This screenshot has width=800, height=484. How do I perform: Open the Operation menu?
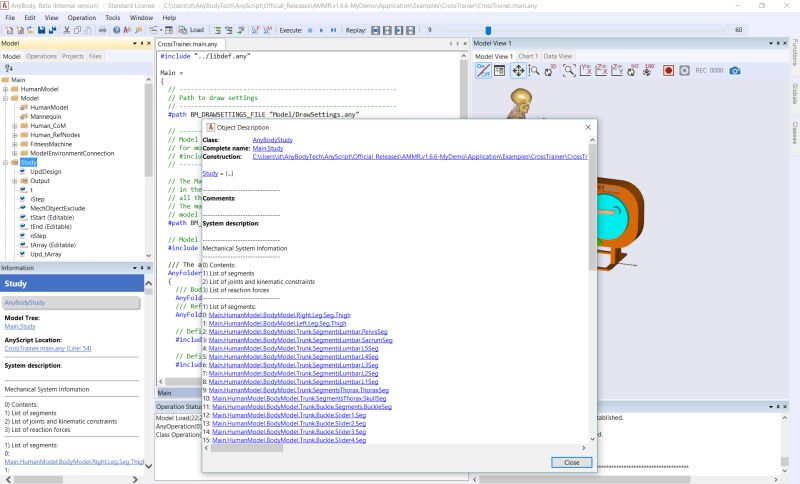pyautogui.click(x=82, y=17)
